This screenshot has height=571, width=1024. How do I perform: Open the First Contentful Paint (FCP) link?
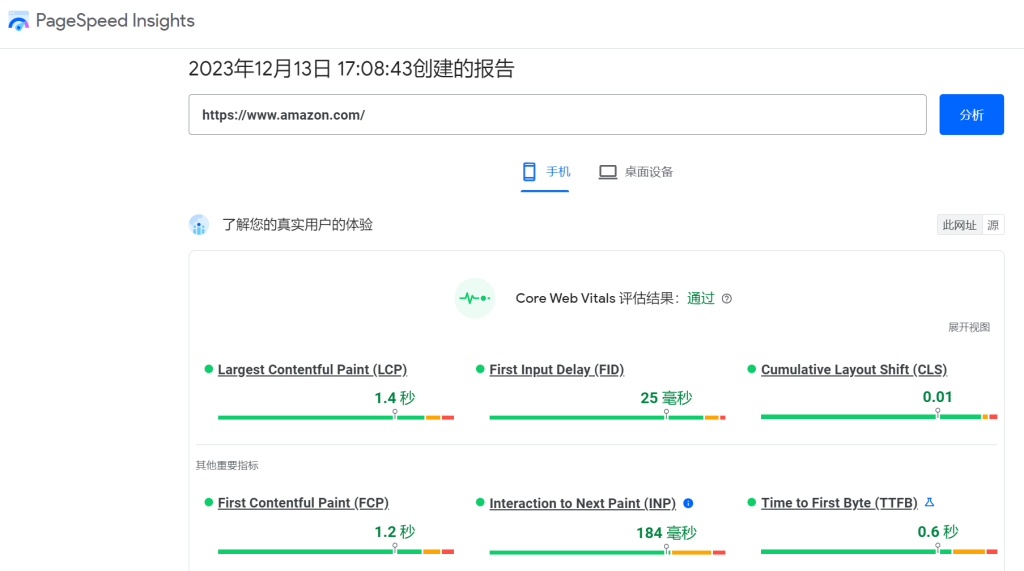pyautogui.click(x=303, y=503)
